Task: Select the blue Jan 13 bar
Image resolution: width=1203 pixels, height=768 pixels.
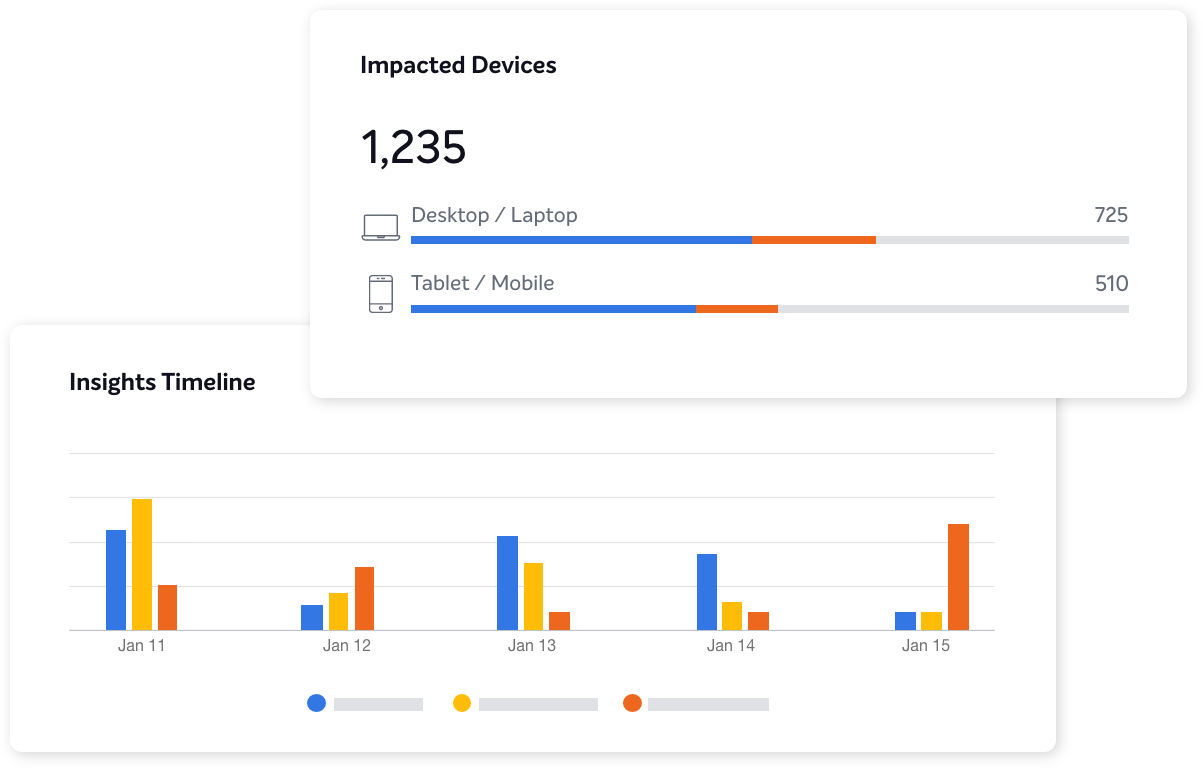Action: click(507, 583)
